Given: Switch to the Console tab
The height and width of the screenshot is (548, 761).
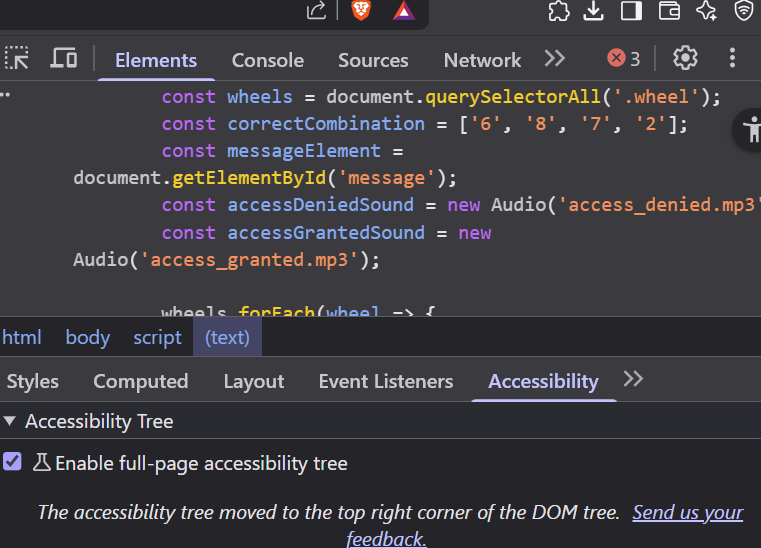Looking at the screenshot, I should (267, 60).
